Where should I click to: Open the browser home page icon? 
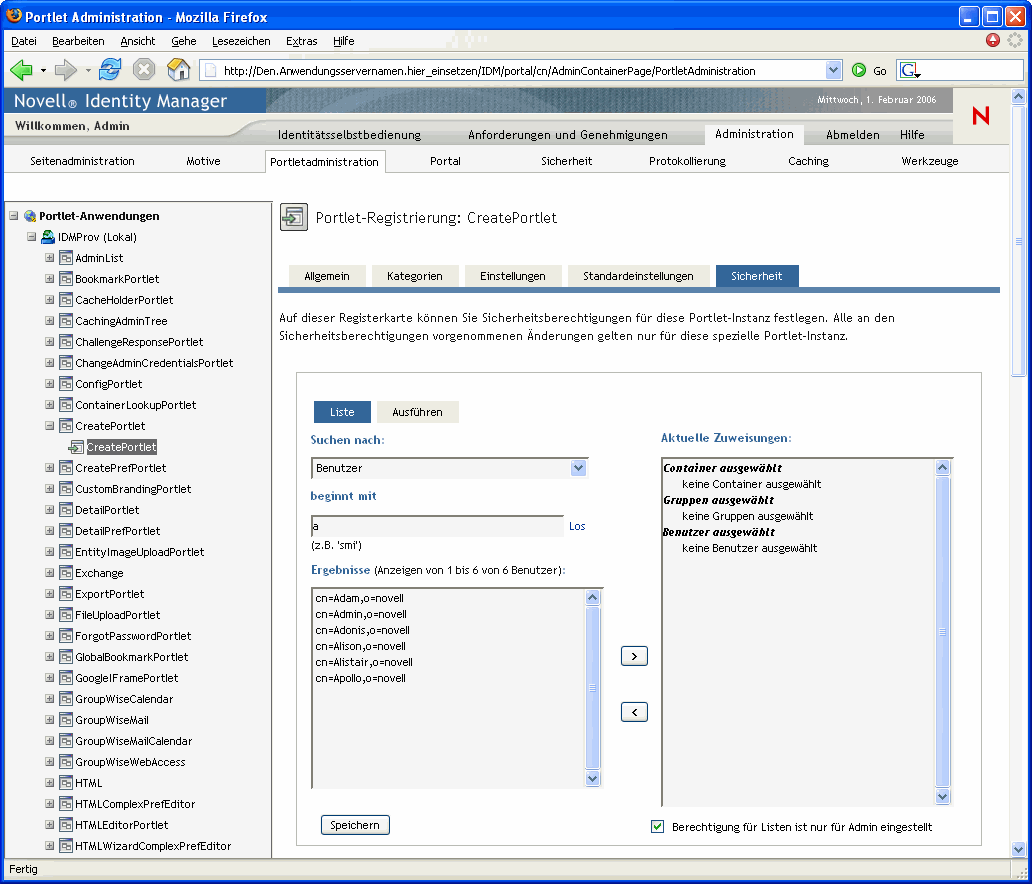[x=178, y=70]
